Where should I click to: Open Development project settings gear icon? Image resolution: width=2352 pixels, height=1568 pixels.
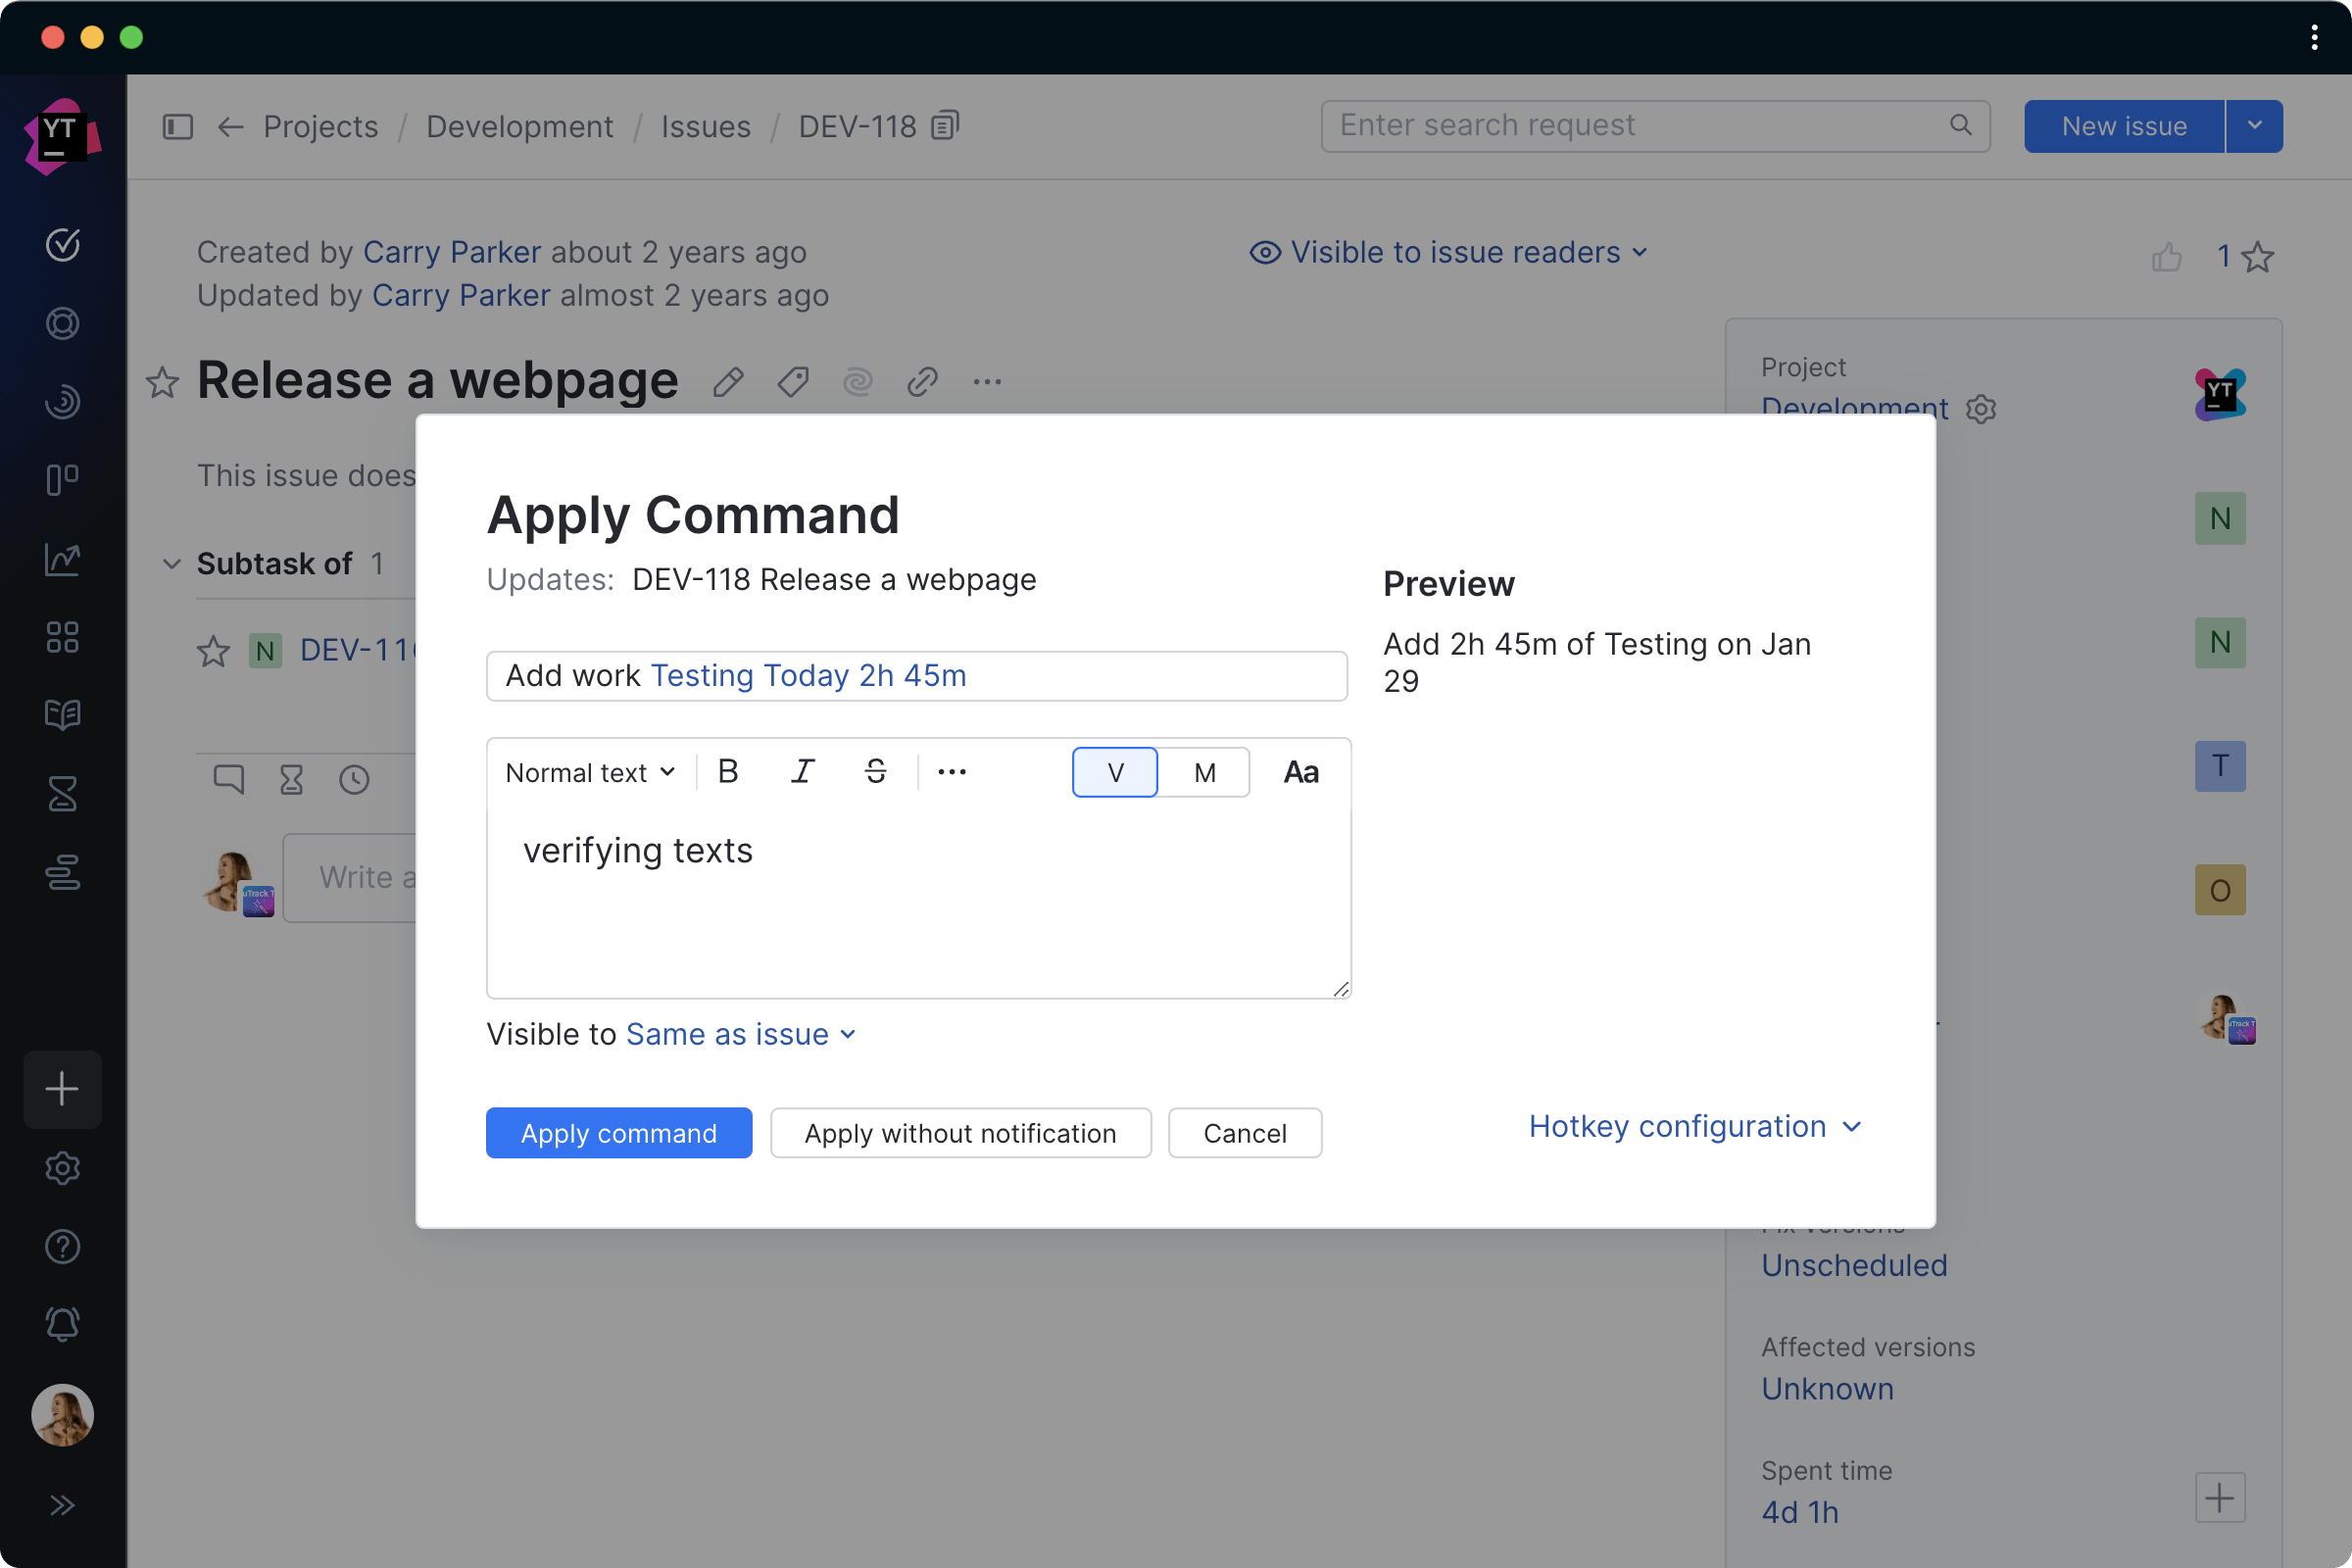point(1981,409)
